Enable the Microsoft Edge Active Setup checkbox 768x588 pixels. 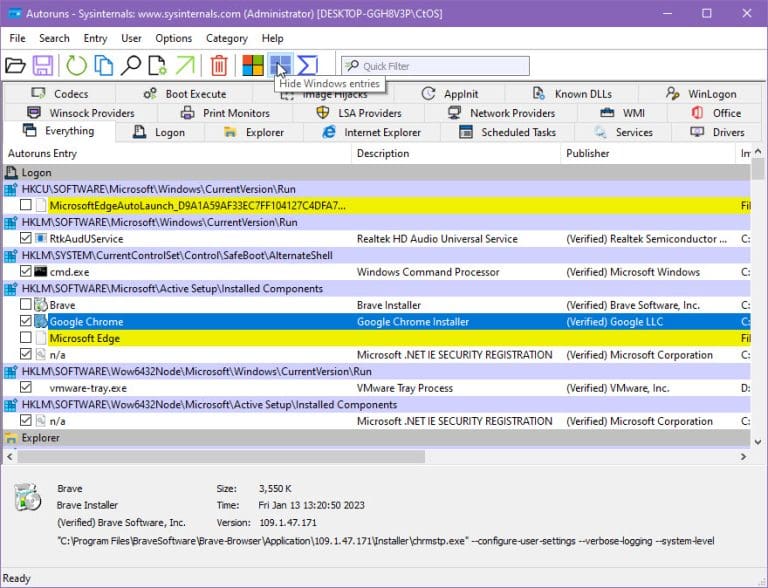(26, 338)
